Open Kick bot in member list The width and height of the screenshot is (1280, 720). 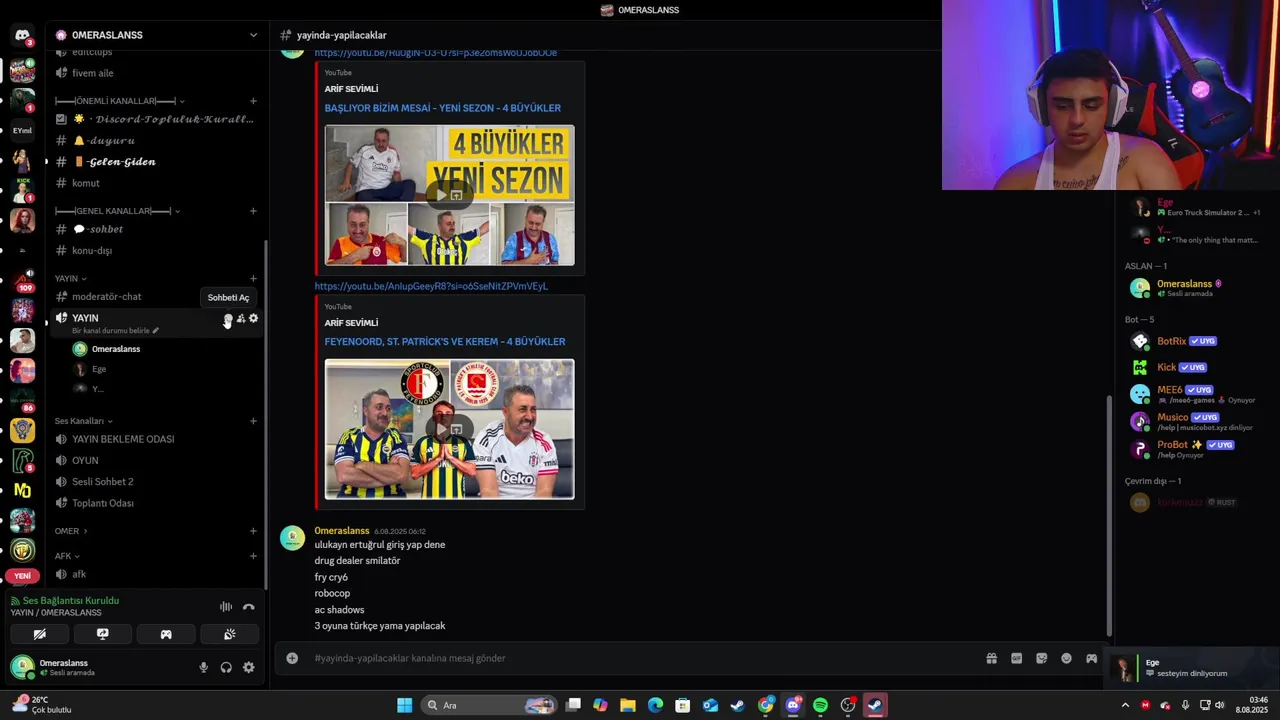click(1190, 367)
